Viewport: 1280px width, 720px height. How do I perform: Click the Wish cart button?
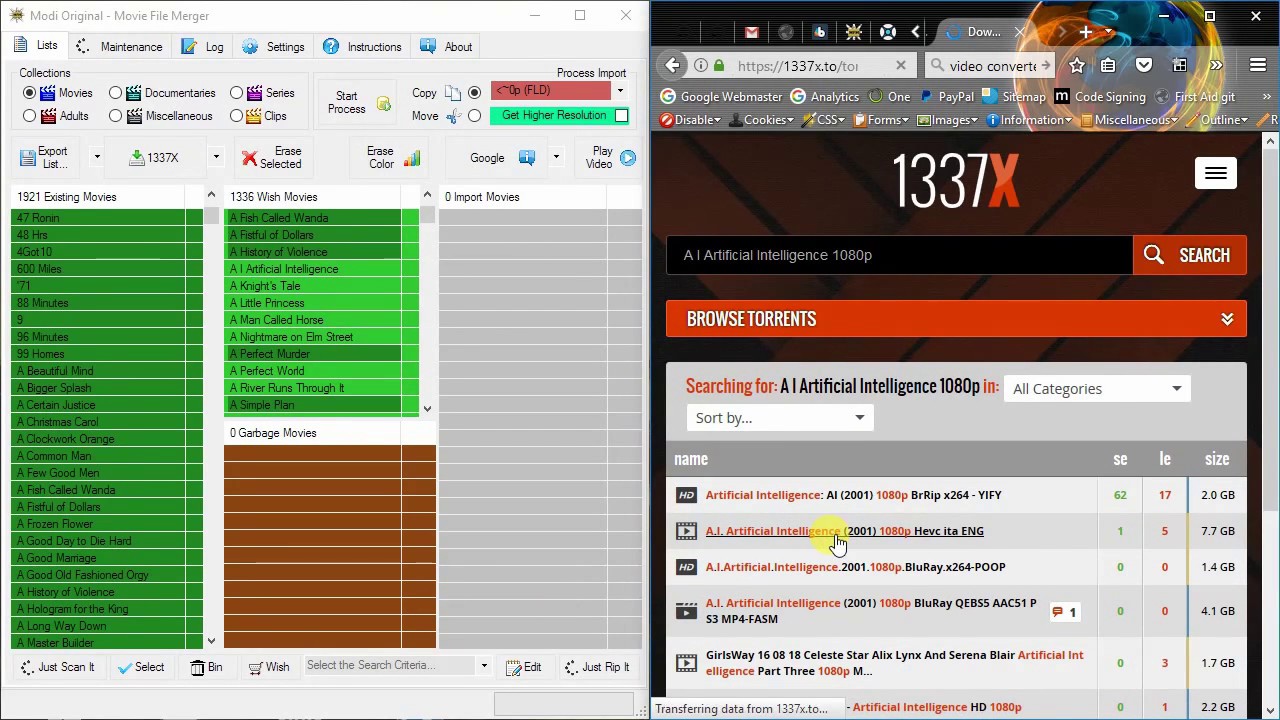[269, 667]
